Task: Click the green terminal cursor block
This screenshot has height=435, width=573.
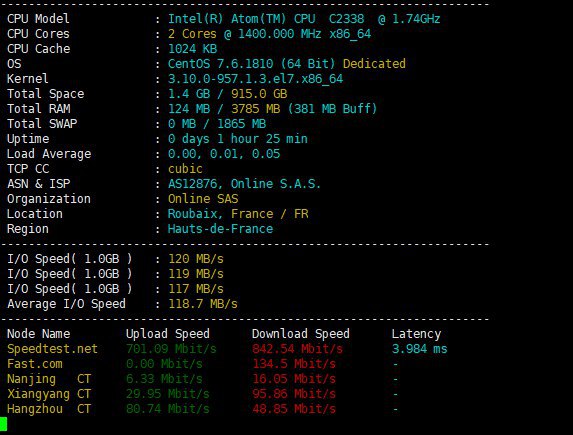Action: coord(3,424)
